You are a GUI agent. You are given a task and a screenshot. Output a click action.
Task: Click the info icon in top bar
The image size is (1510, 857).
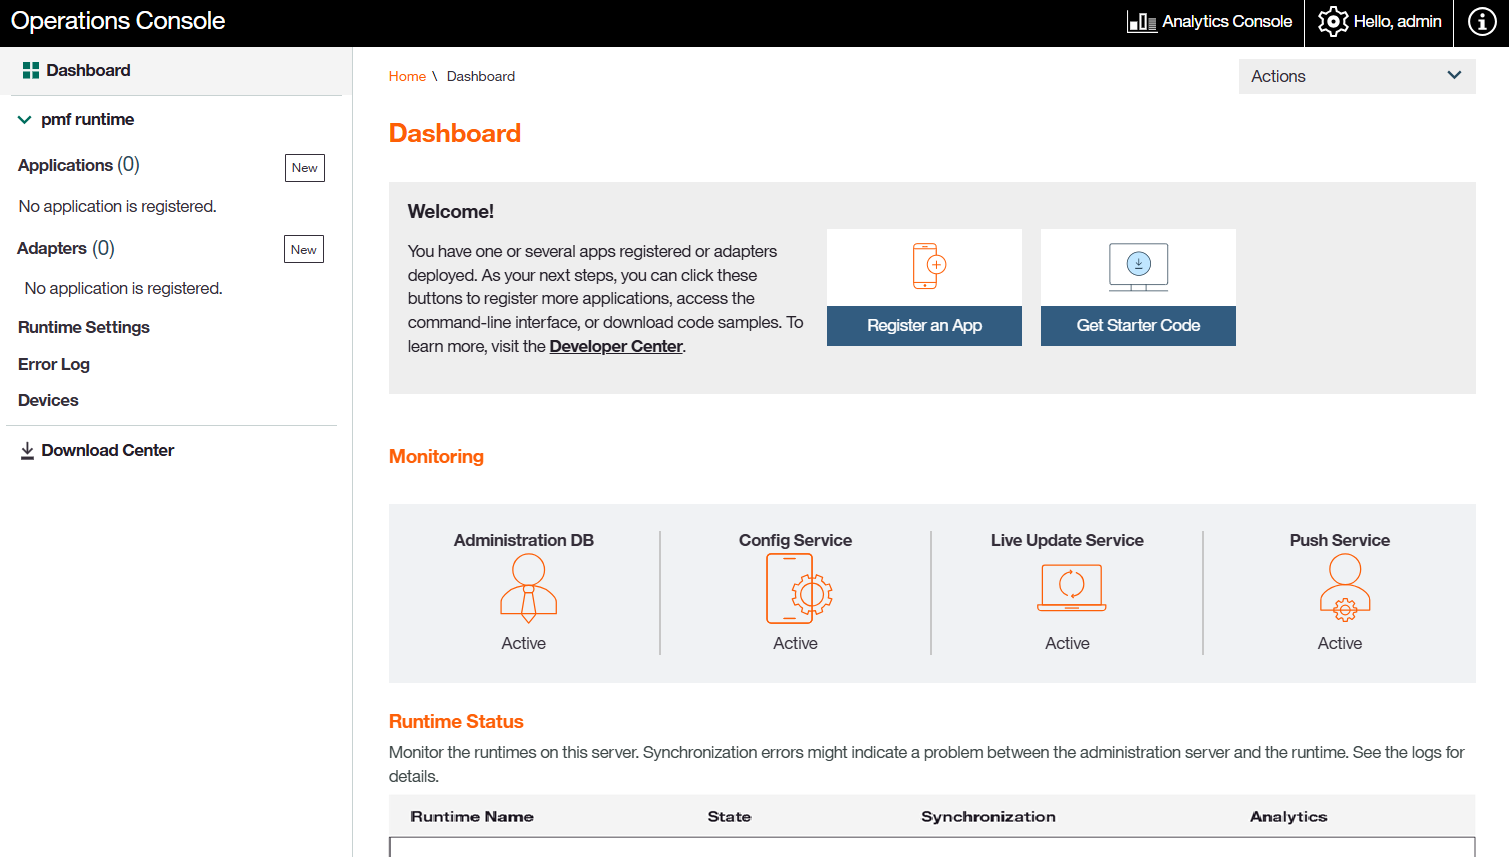[x=1482, y=22]
